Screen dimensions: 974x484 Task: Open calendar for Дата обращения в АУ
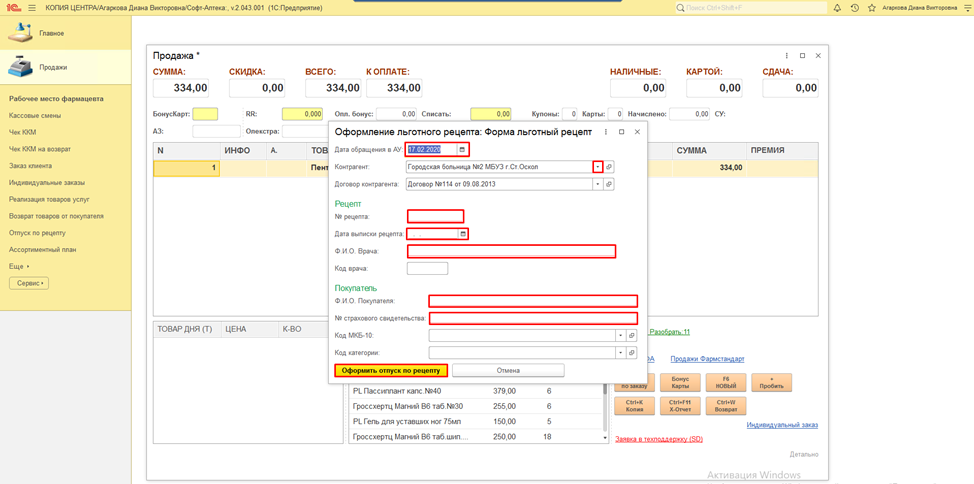point(462,150)
